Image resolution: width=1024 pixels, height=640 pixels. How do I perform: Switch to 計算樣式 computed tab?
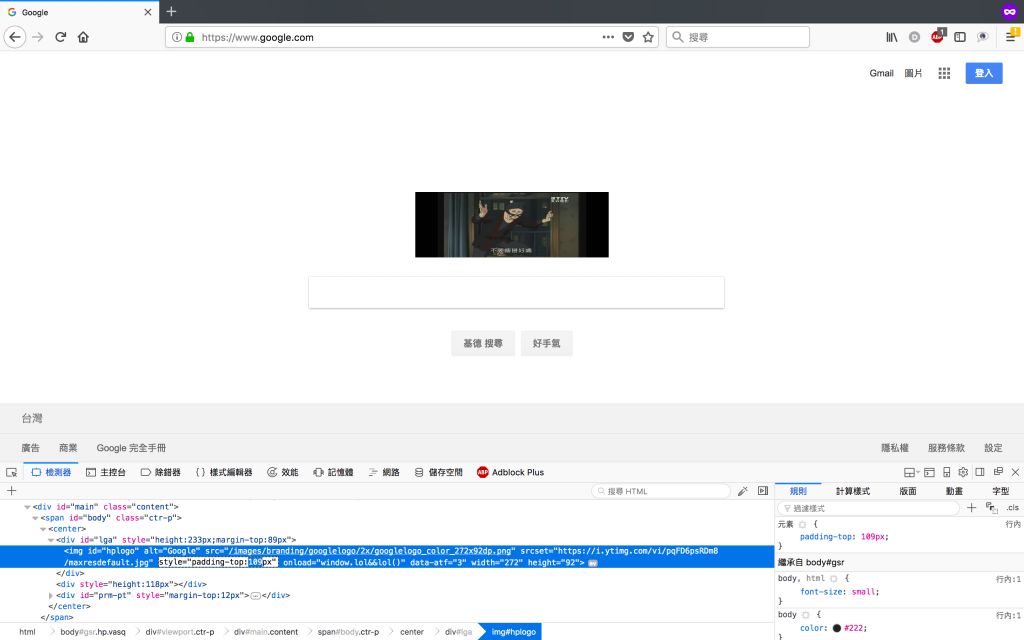pyautogui.click(x=853, y=491)
